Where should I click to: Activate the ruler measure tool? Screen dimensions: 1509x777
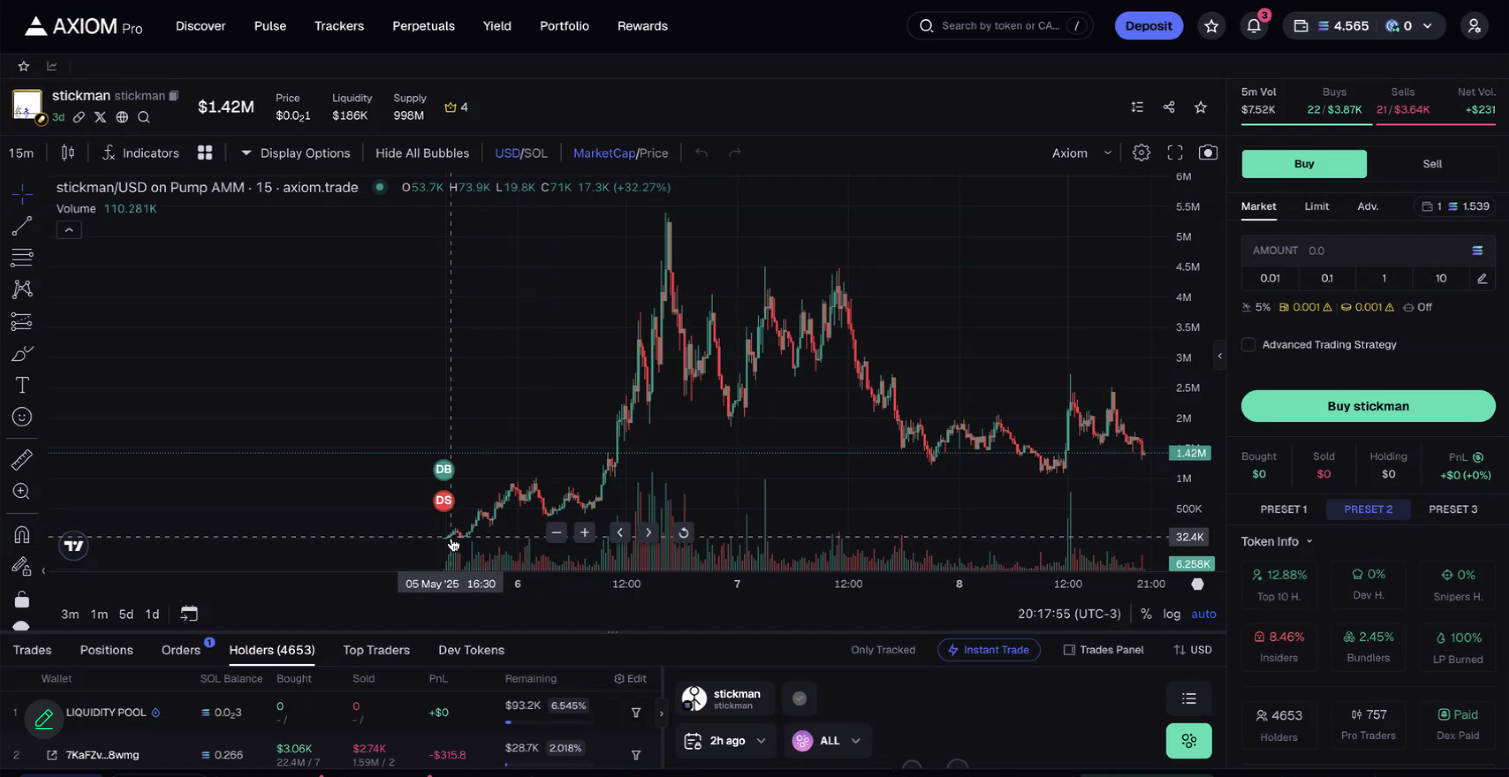tap(22, 459)
